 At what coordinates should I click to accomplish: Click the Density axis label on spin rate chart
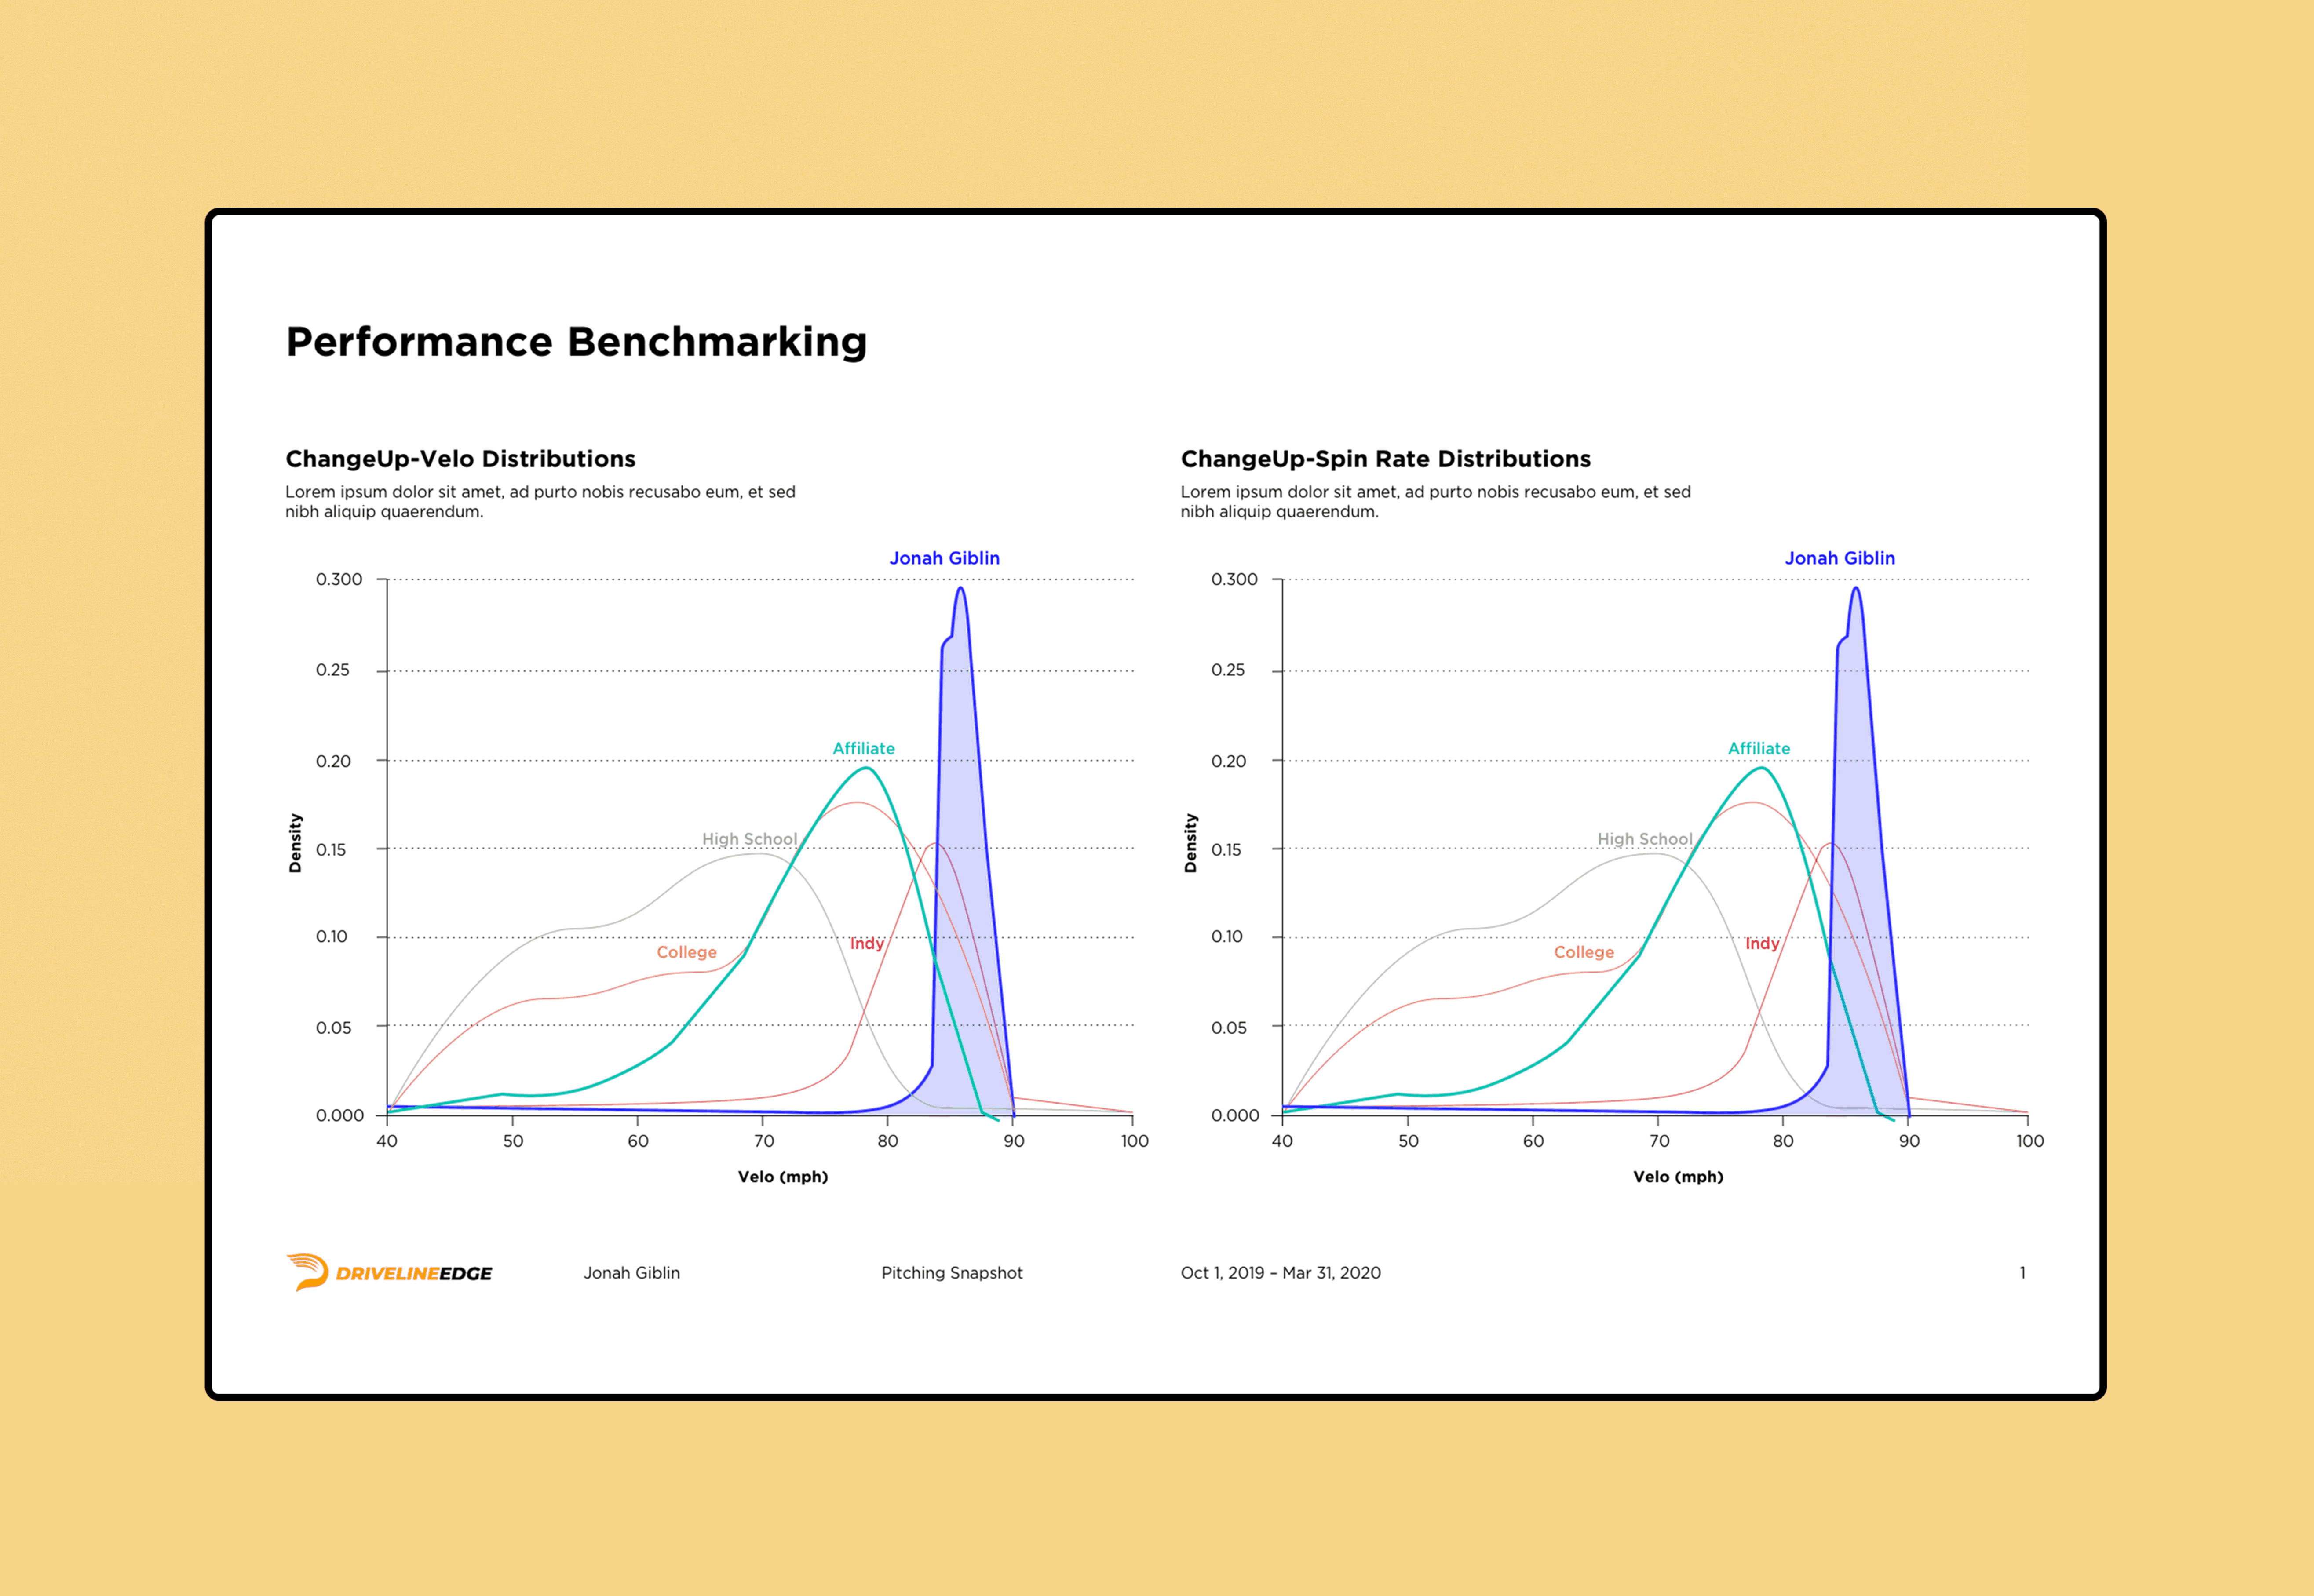(x=1190, y=842)
